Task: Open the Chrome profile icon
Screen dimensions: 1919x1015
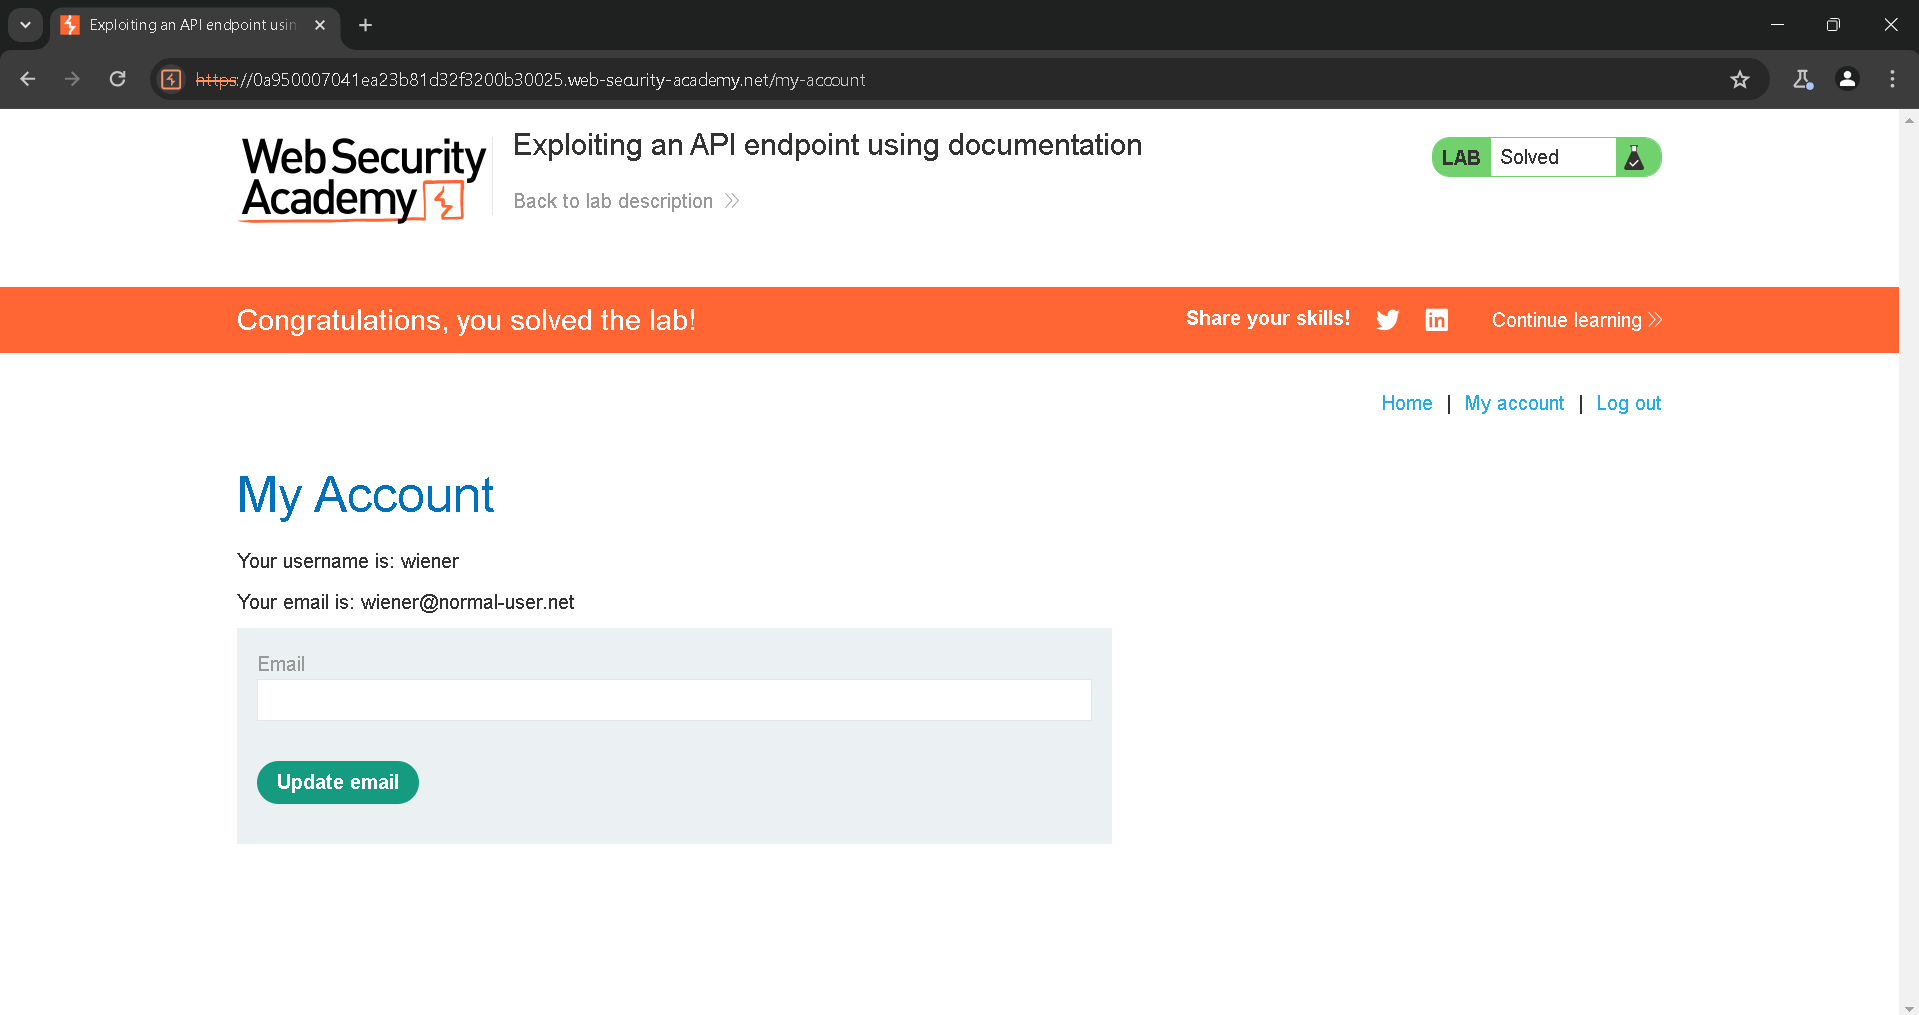Action: (x=1847, y=80)
